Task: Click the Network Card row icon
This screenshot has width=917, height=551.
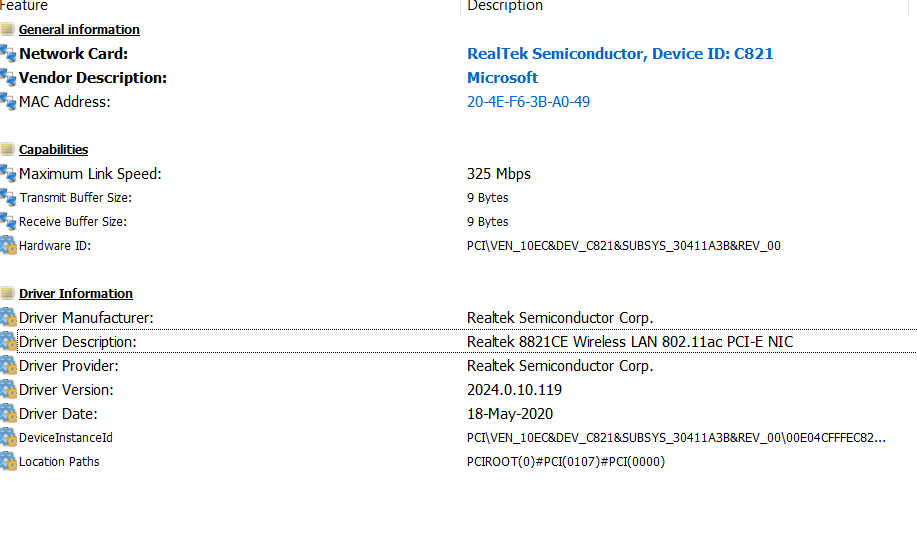Action: tap(8, 54)
